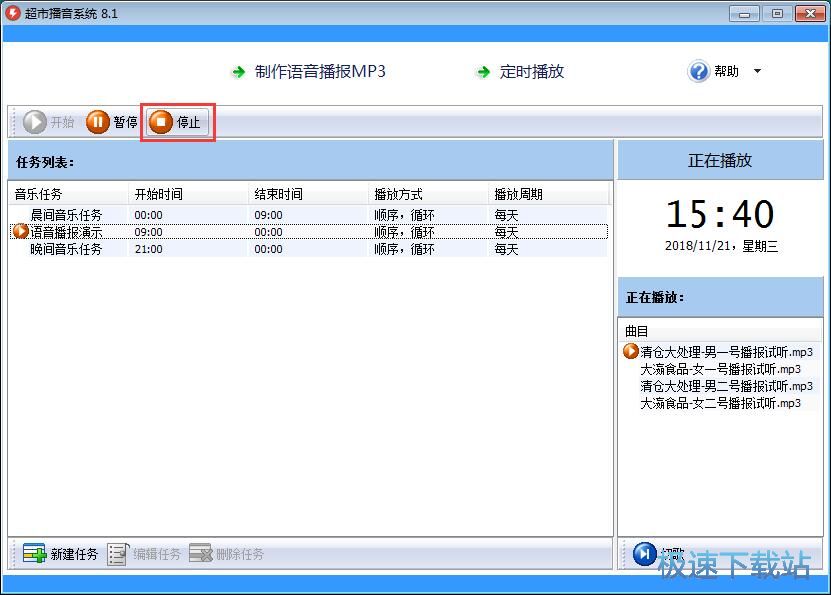
Task: Click the 曲目 column header
Action: (x=720, y=331)
